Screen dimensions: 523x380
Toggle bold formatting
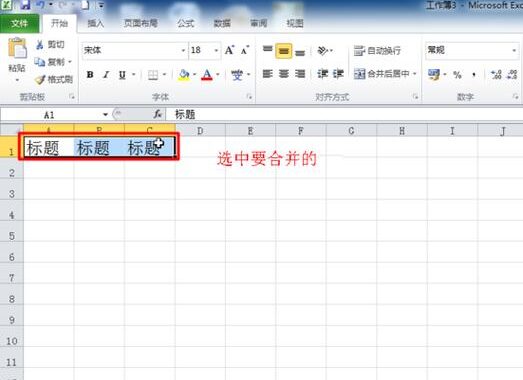[90, 75]
